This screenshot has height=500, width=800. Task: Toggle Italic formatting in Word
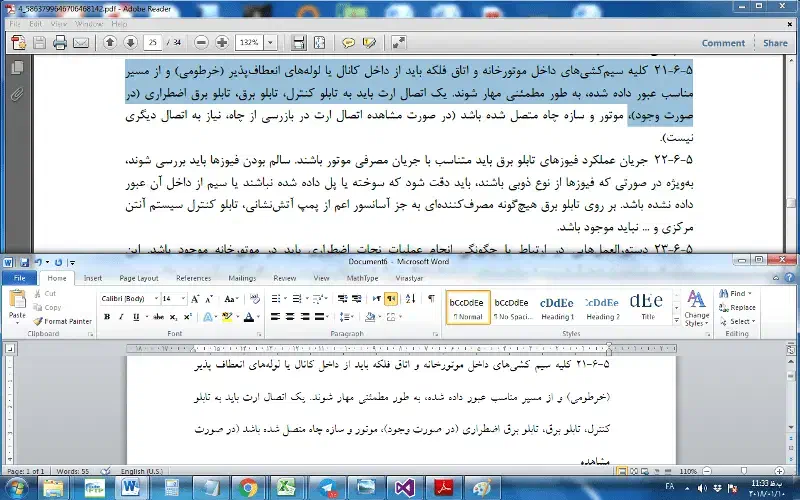point(121,317)
